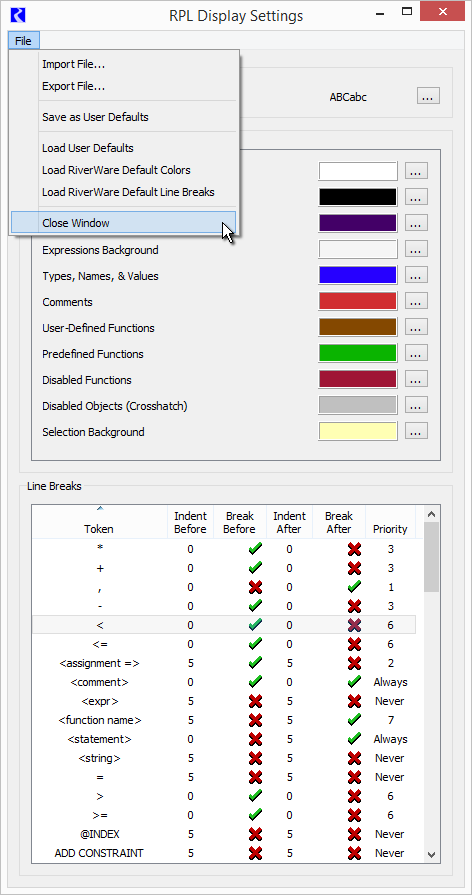
Task: Toggle Break Before X for comma token
Action: point(255,587)
